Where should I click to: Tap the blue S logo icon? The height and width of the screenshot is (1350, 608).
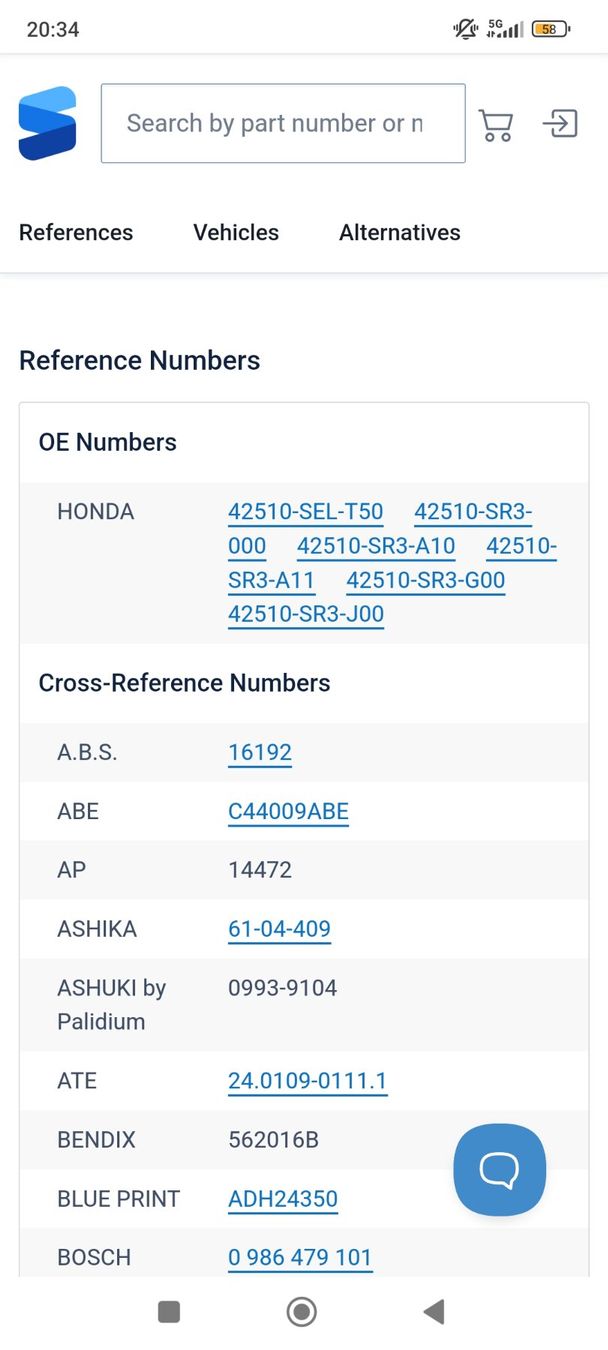pos(47,123)
